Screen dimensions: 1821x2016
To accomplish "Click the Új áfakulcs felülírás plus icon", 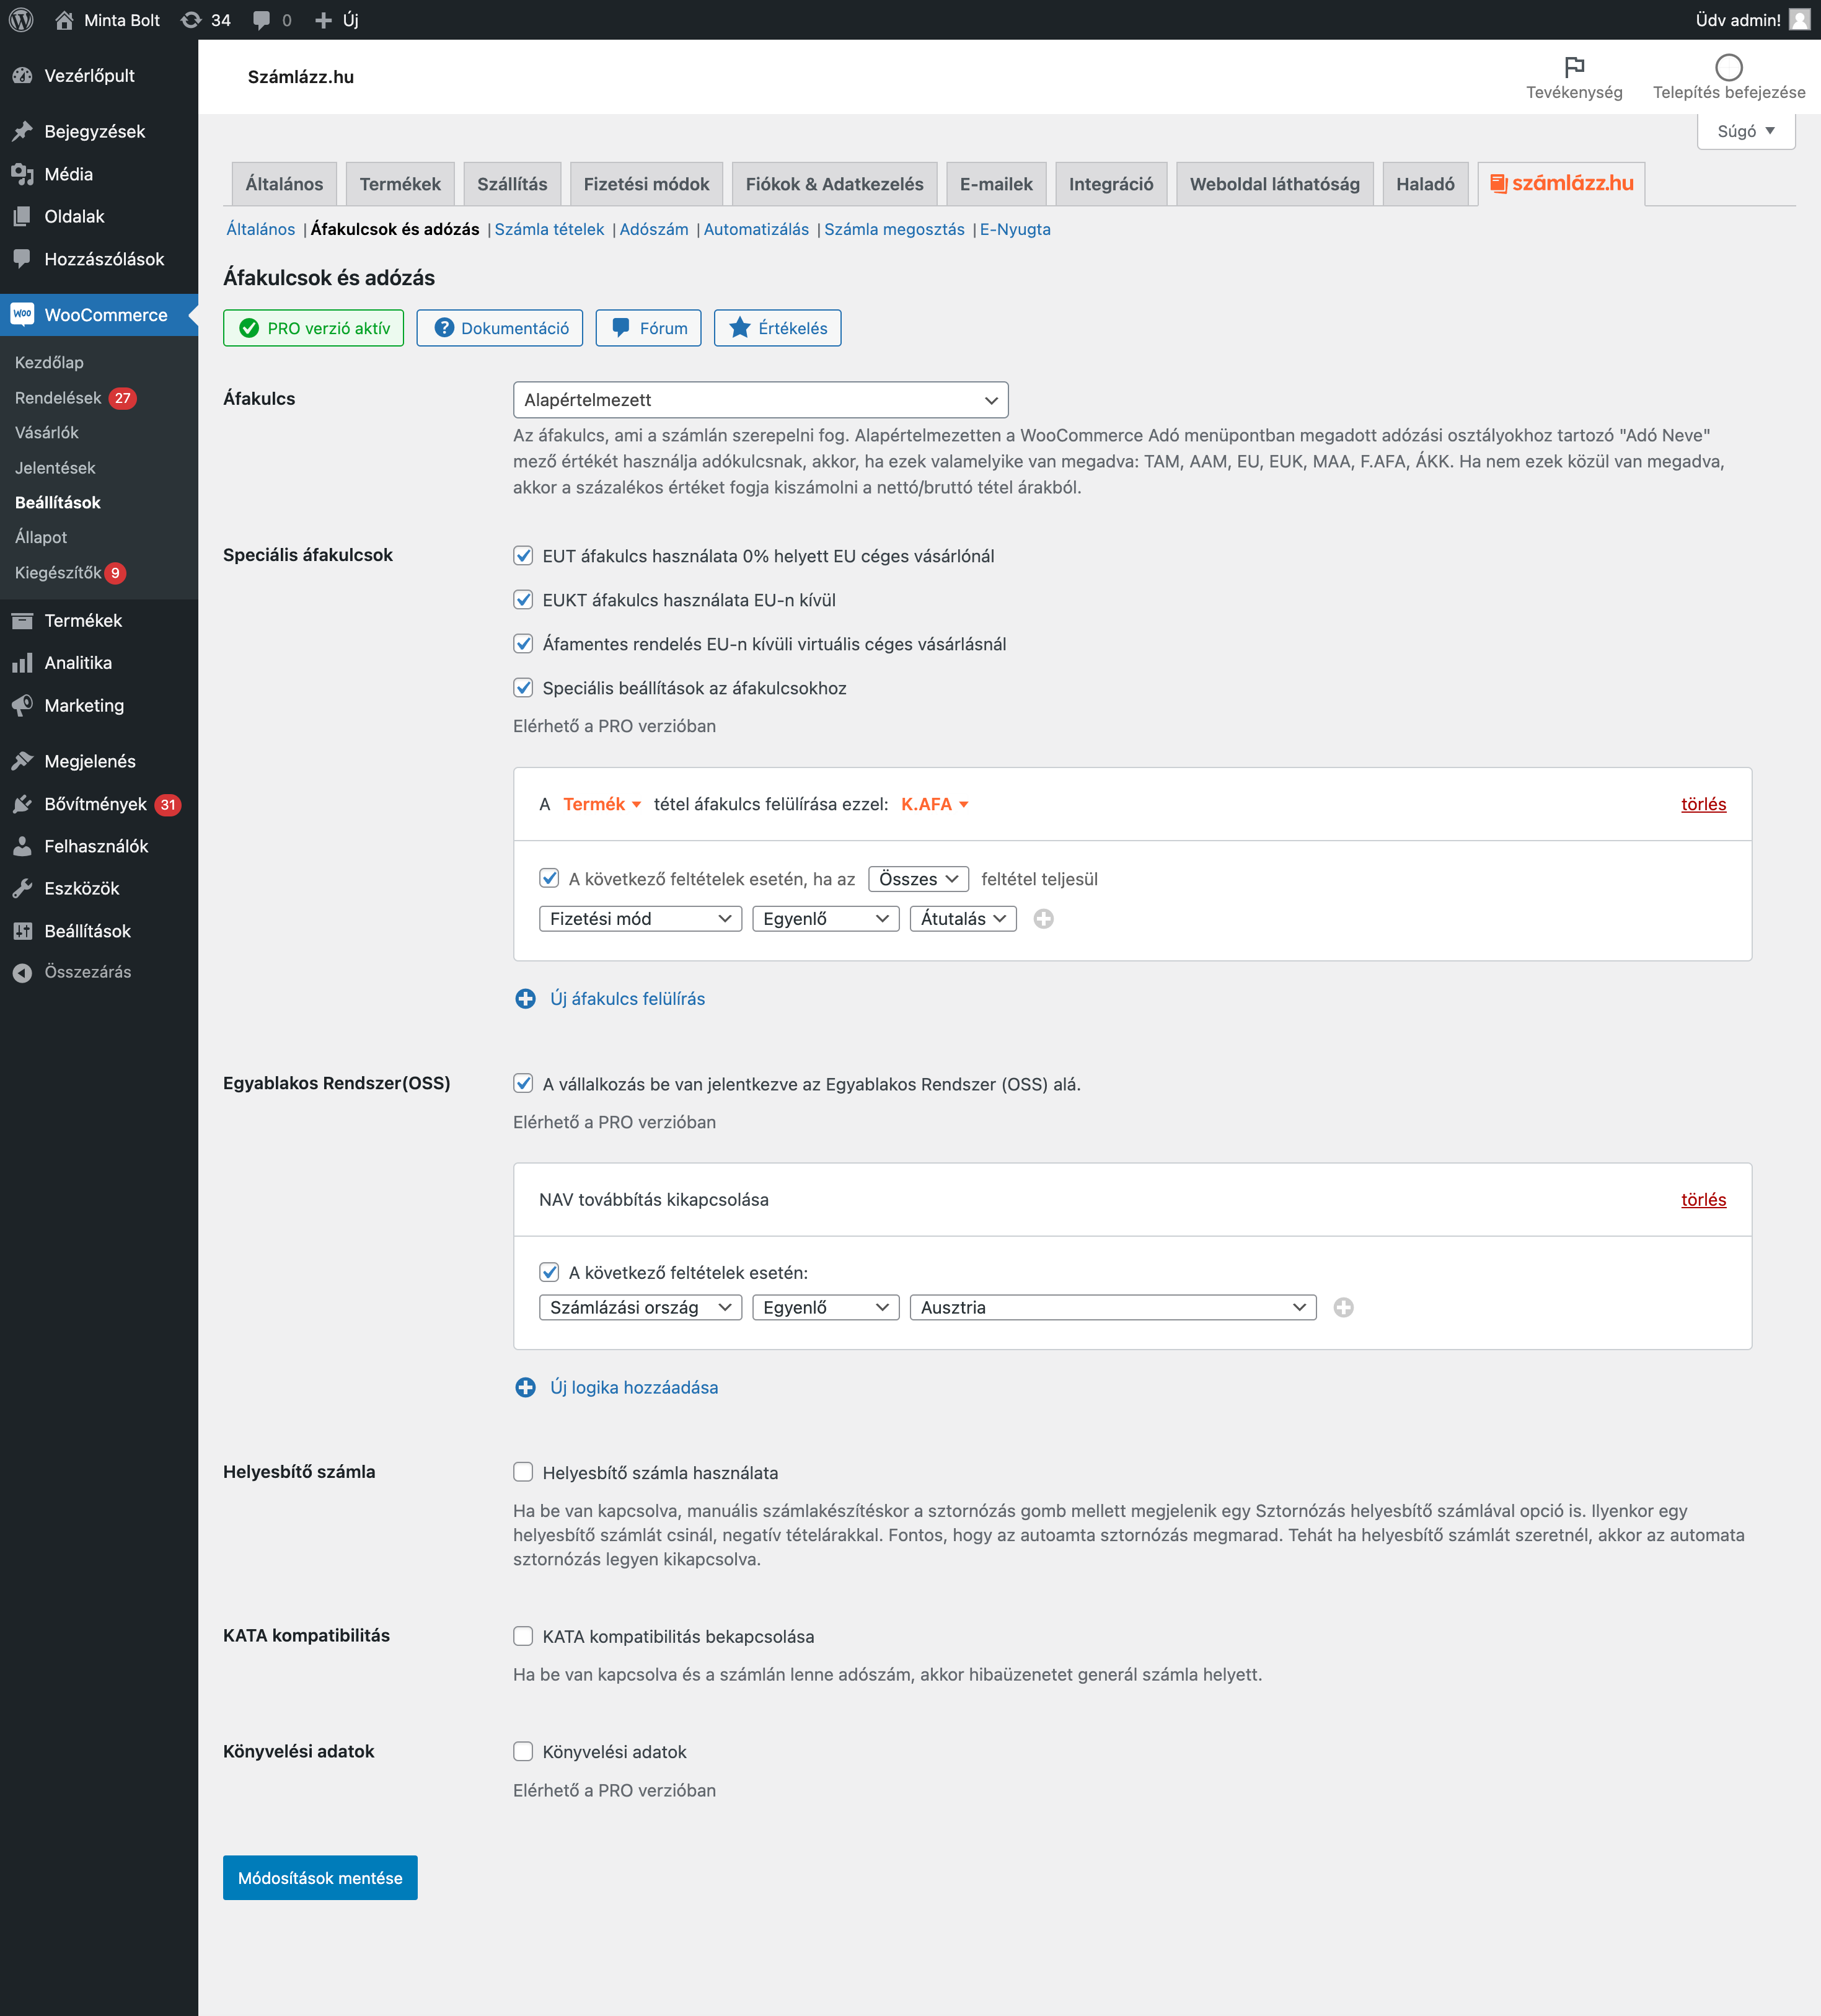I will (525, 999).
